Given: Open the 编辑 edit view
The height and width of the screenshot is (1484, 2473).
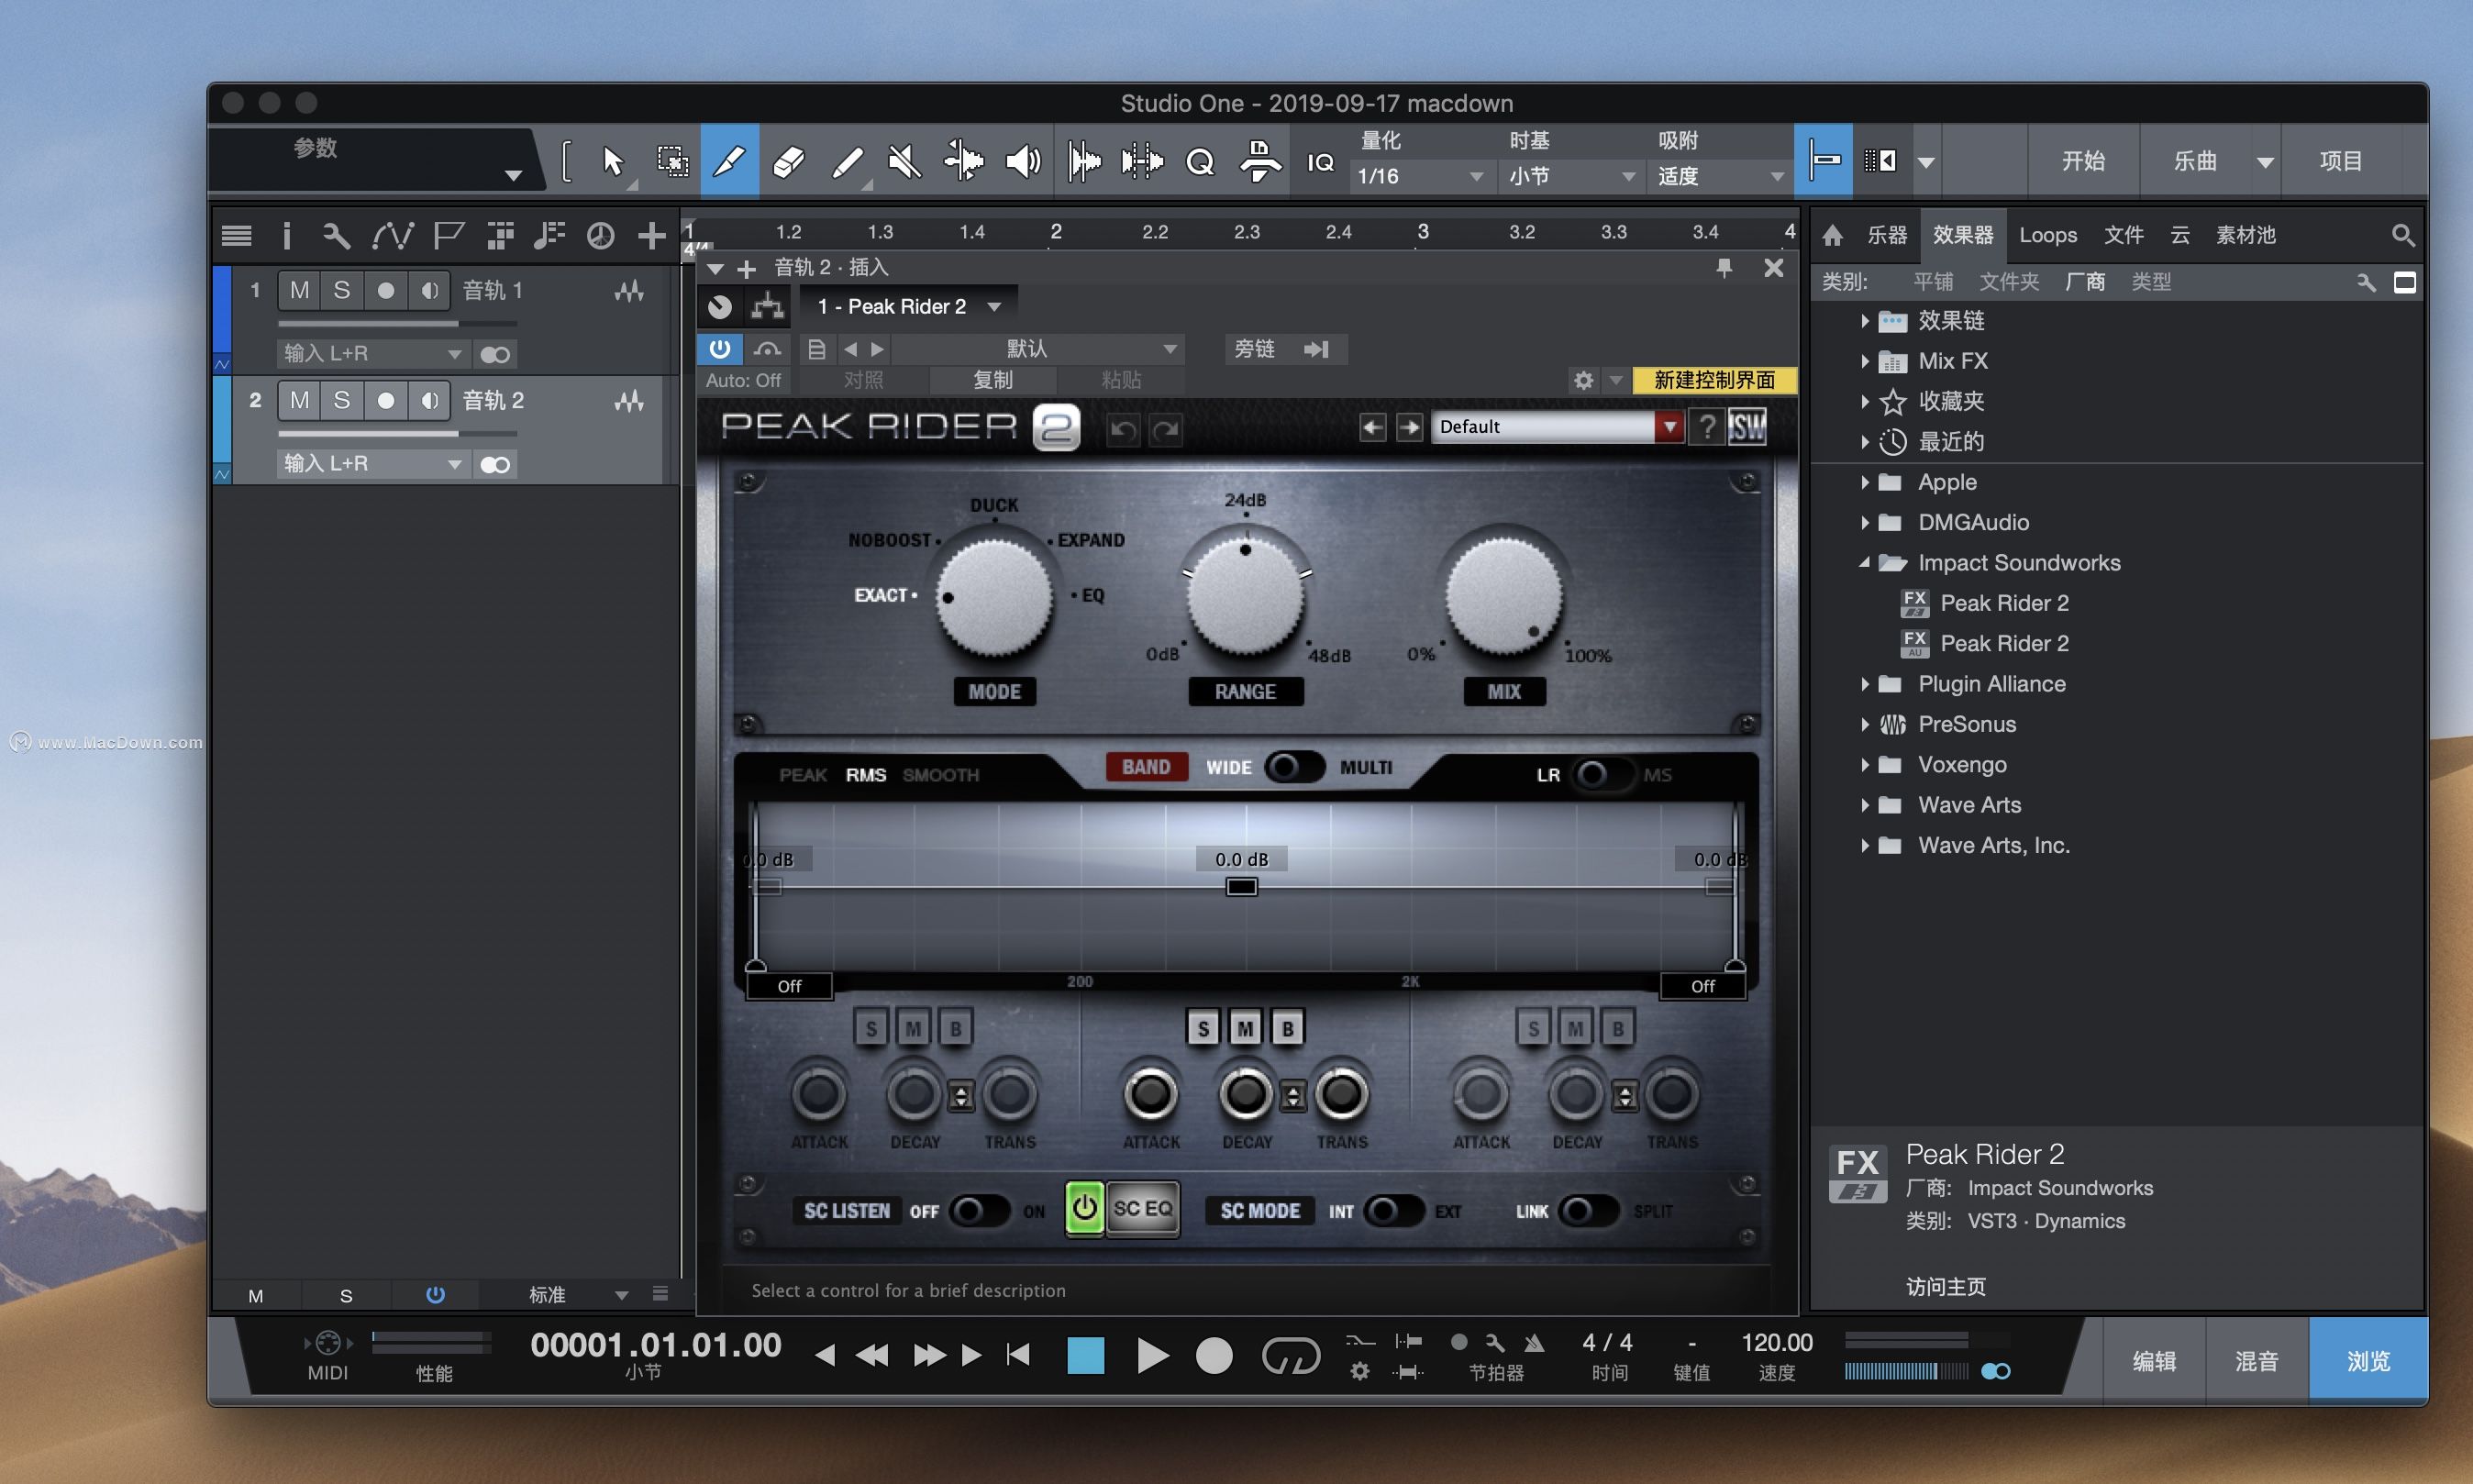Looking at the screenshot, I should click(x=2154, y=1361).
